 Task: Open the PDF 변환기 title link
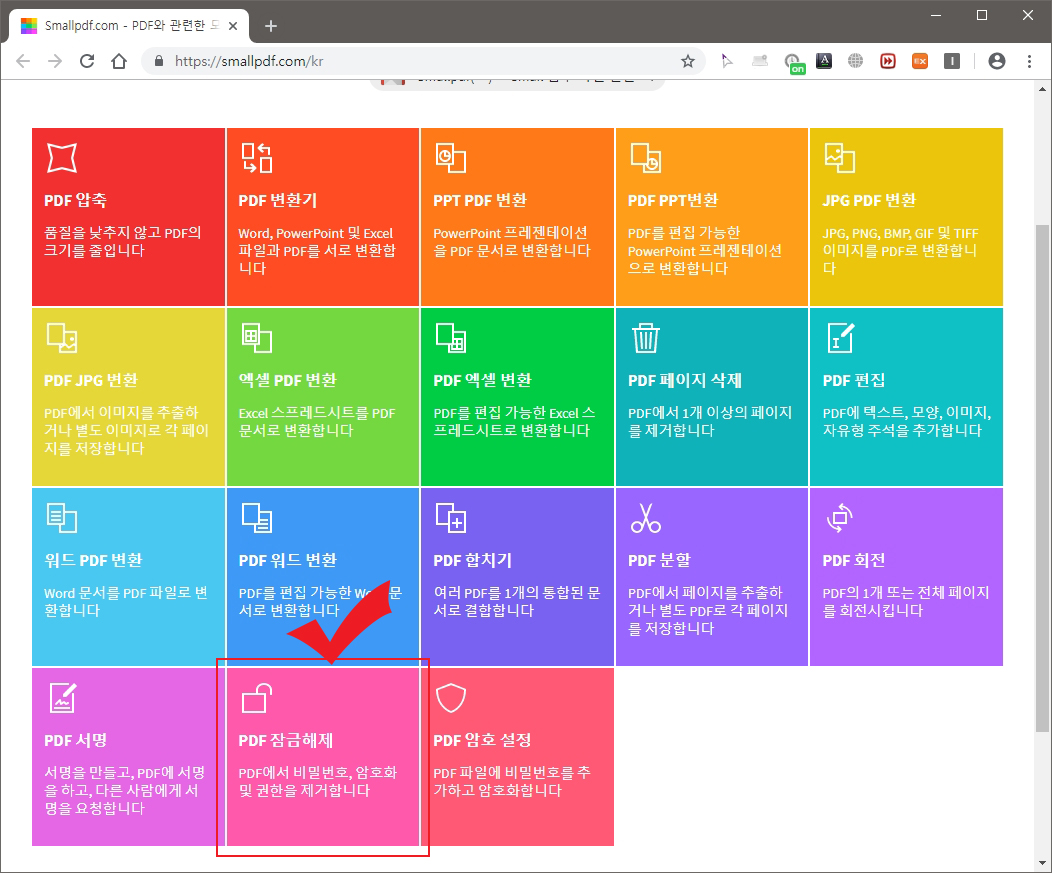(x=278, y=201)
